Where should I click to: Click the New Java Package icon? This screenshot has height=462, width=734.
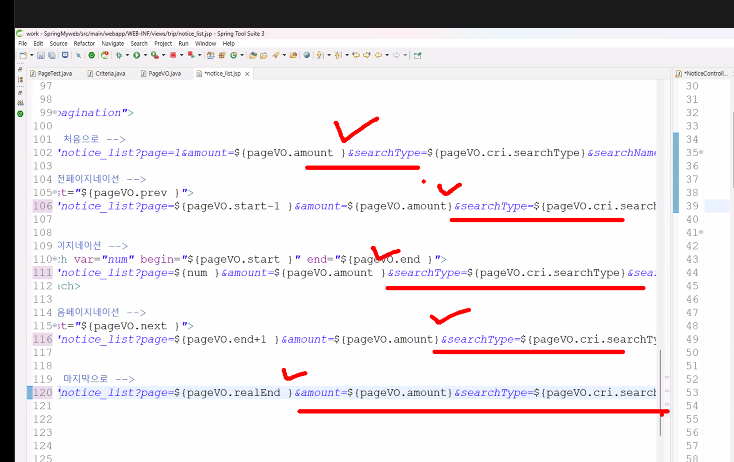[211, 55]
